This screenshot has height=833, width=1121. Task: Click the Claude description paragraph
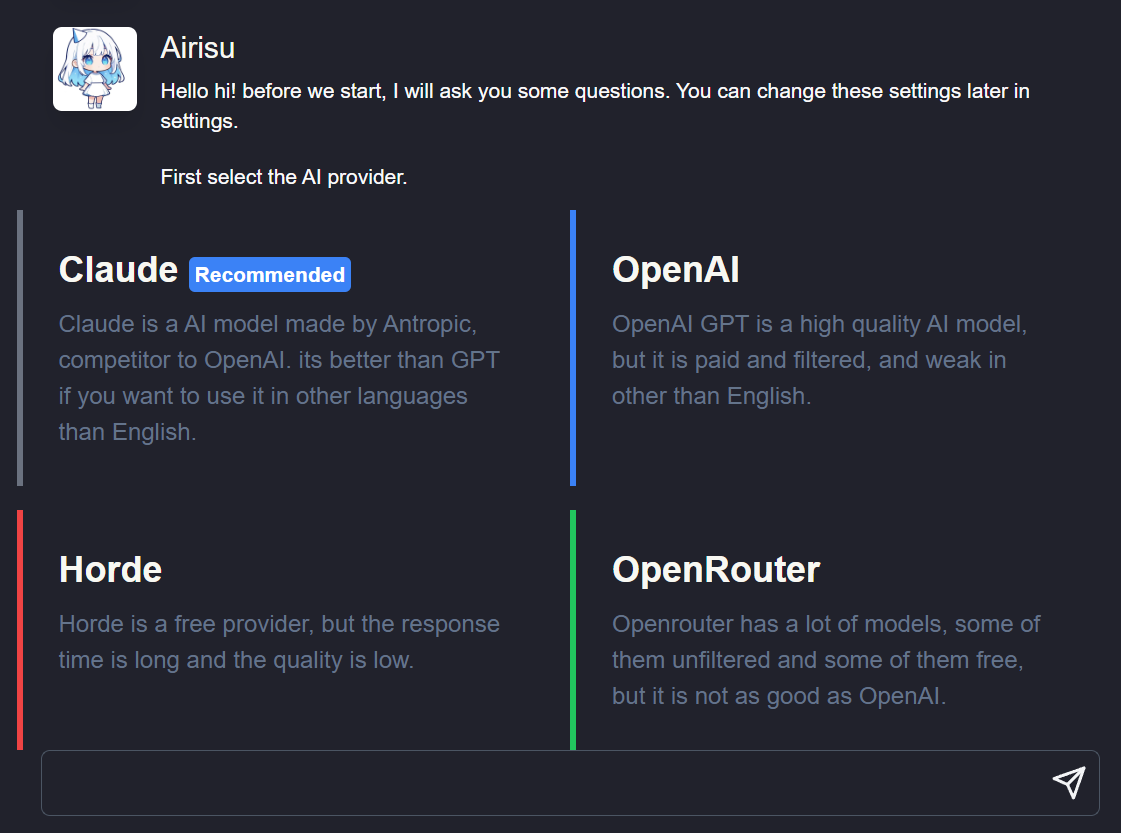(x=279, y=378)
